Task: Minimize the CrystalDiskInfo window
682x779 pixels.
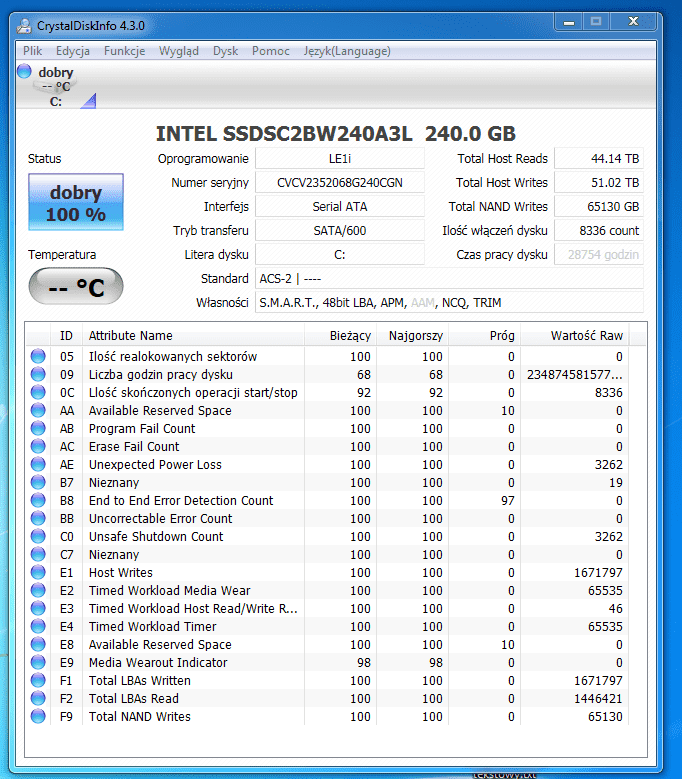Action: click(x=569, y=22)
